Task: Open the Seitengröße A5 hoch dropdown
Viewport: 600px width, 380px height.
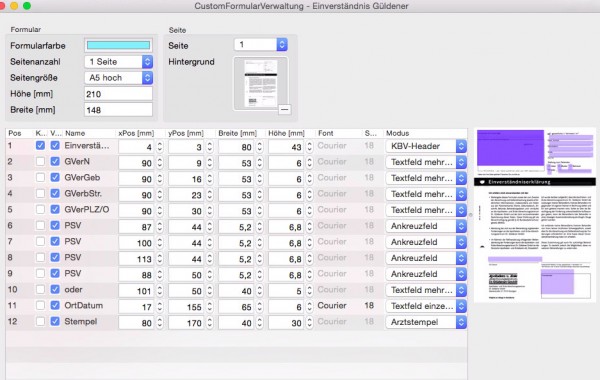Action: 119,78
